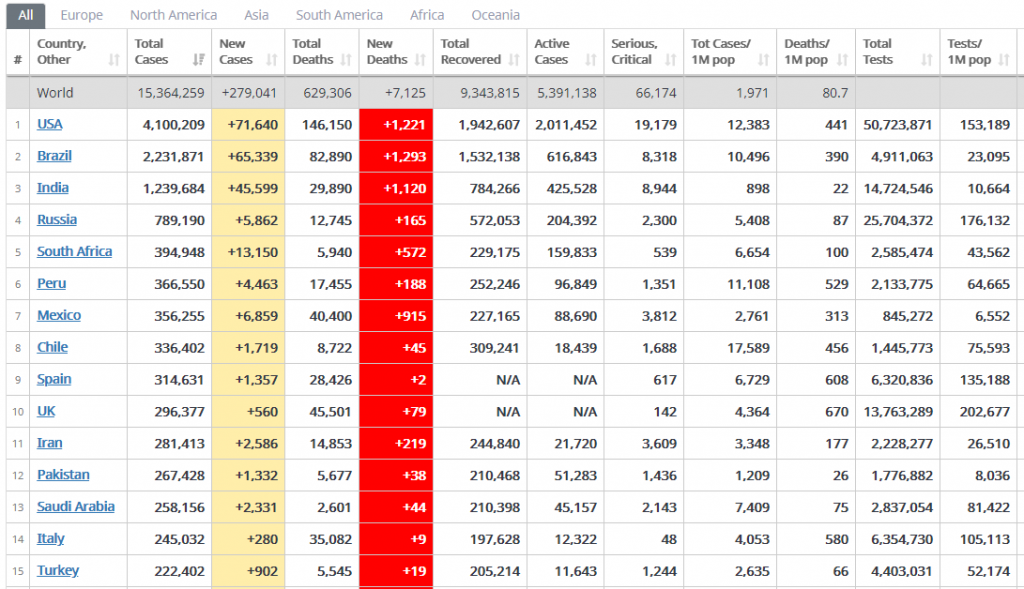
Task: Click the Tot Cases/1M pop column header
Action: [720, 52]
